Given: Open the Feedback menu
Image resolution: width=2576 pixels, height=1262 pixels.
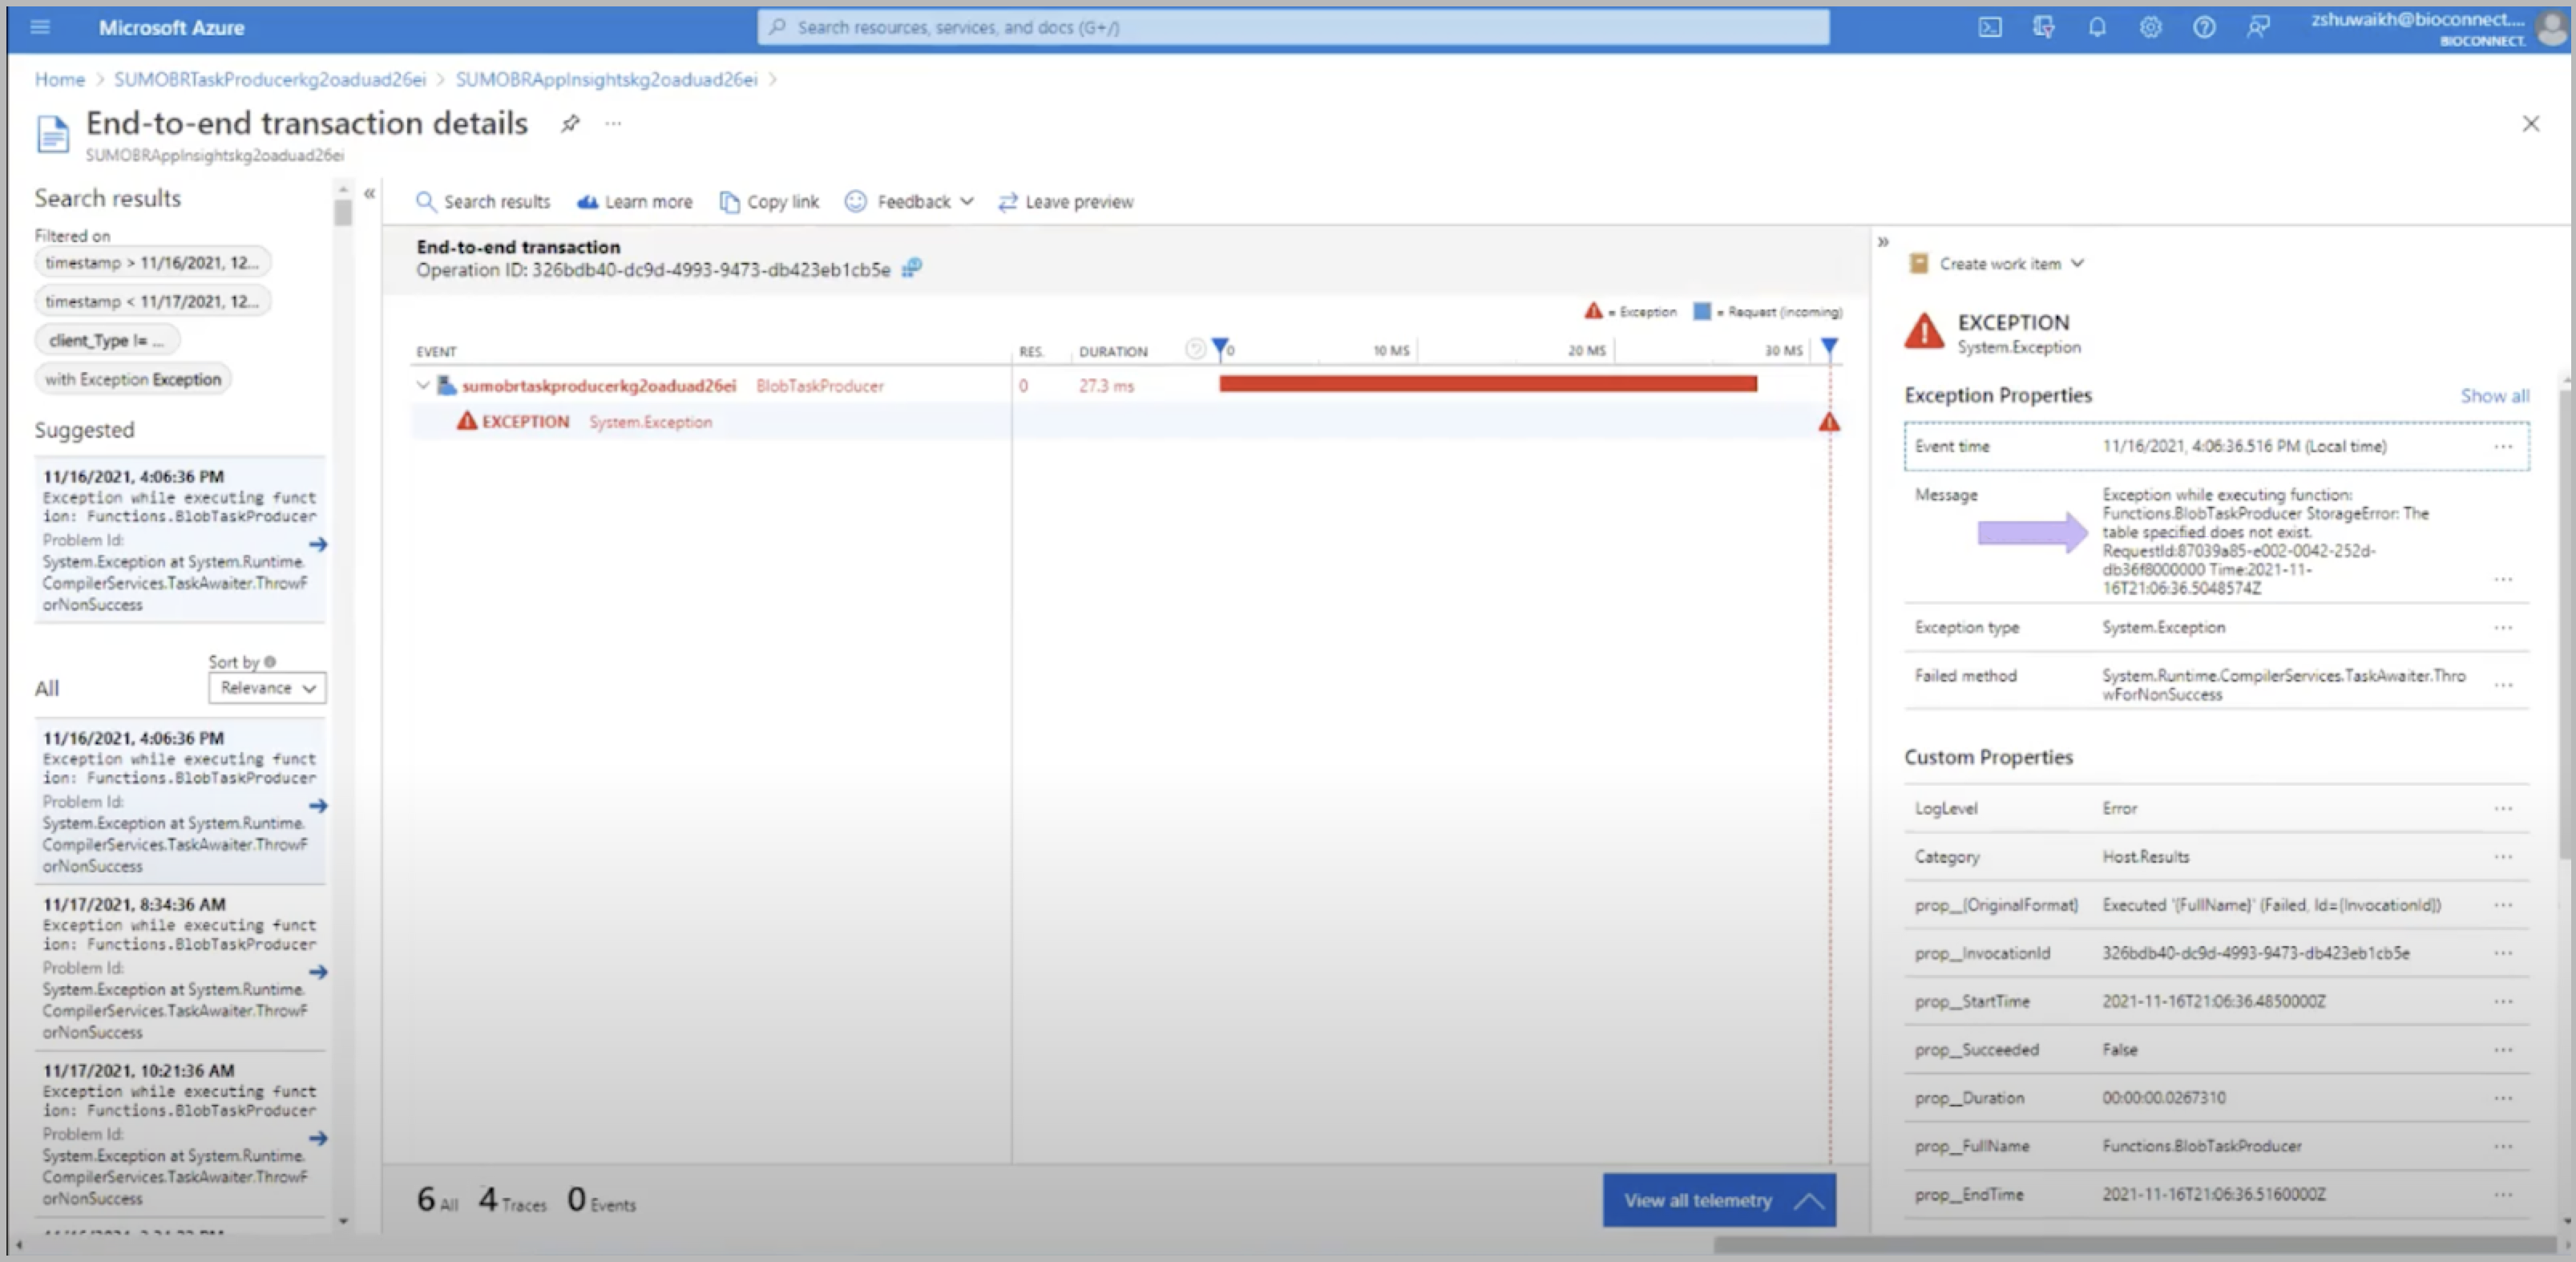Looking at the screenshot, I should tap(909, 202).
